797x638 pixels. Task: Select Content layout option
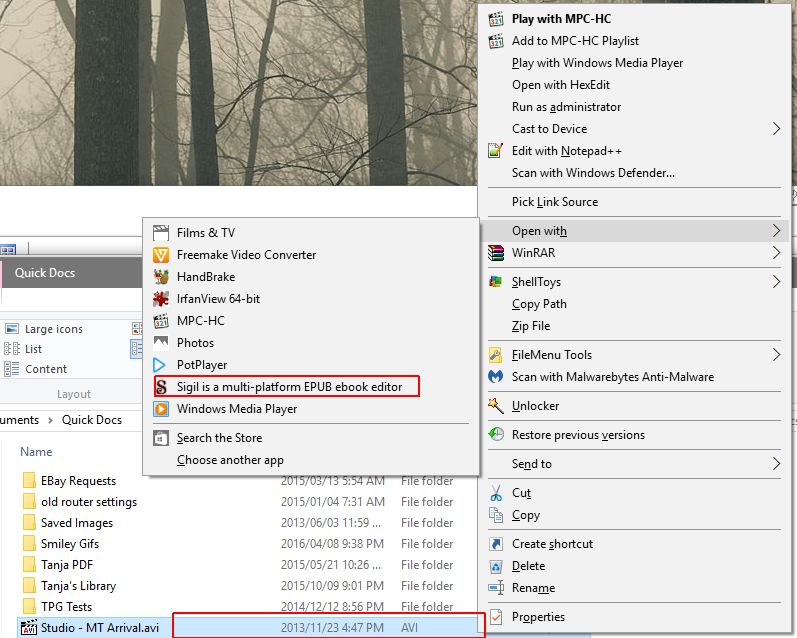click(36, 369)
